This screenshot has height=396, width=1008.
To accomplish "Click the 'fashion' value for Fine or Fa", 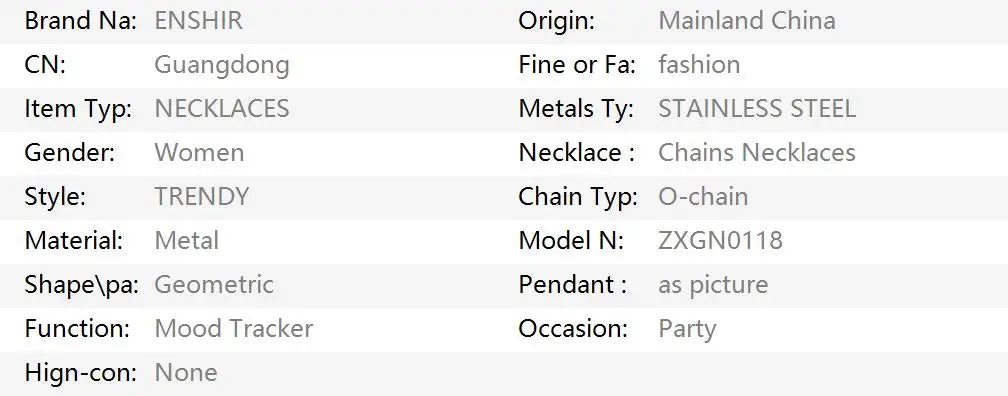I will tap(699, 65).
